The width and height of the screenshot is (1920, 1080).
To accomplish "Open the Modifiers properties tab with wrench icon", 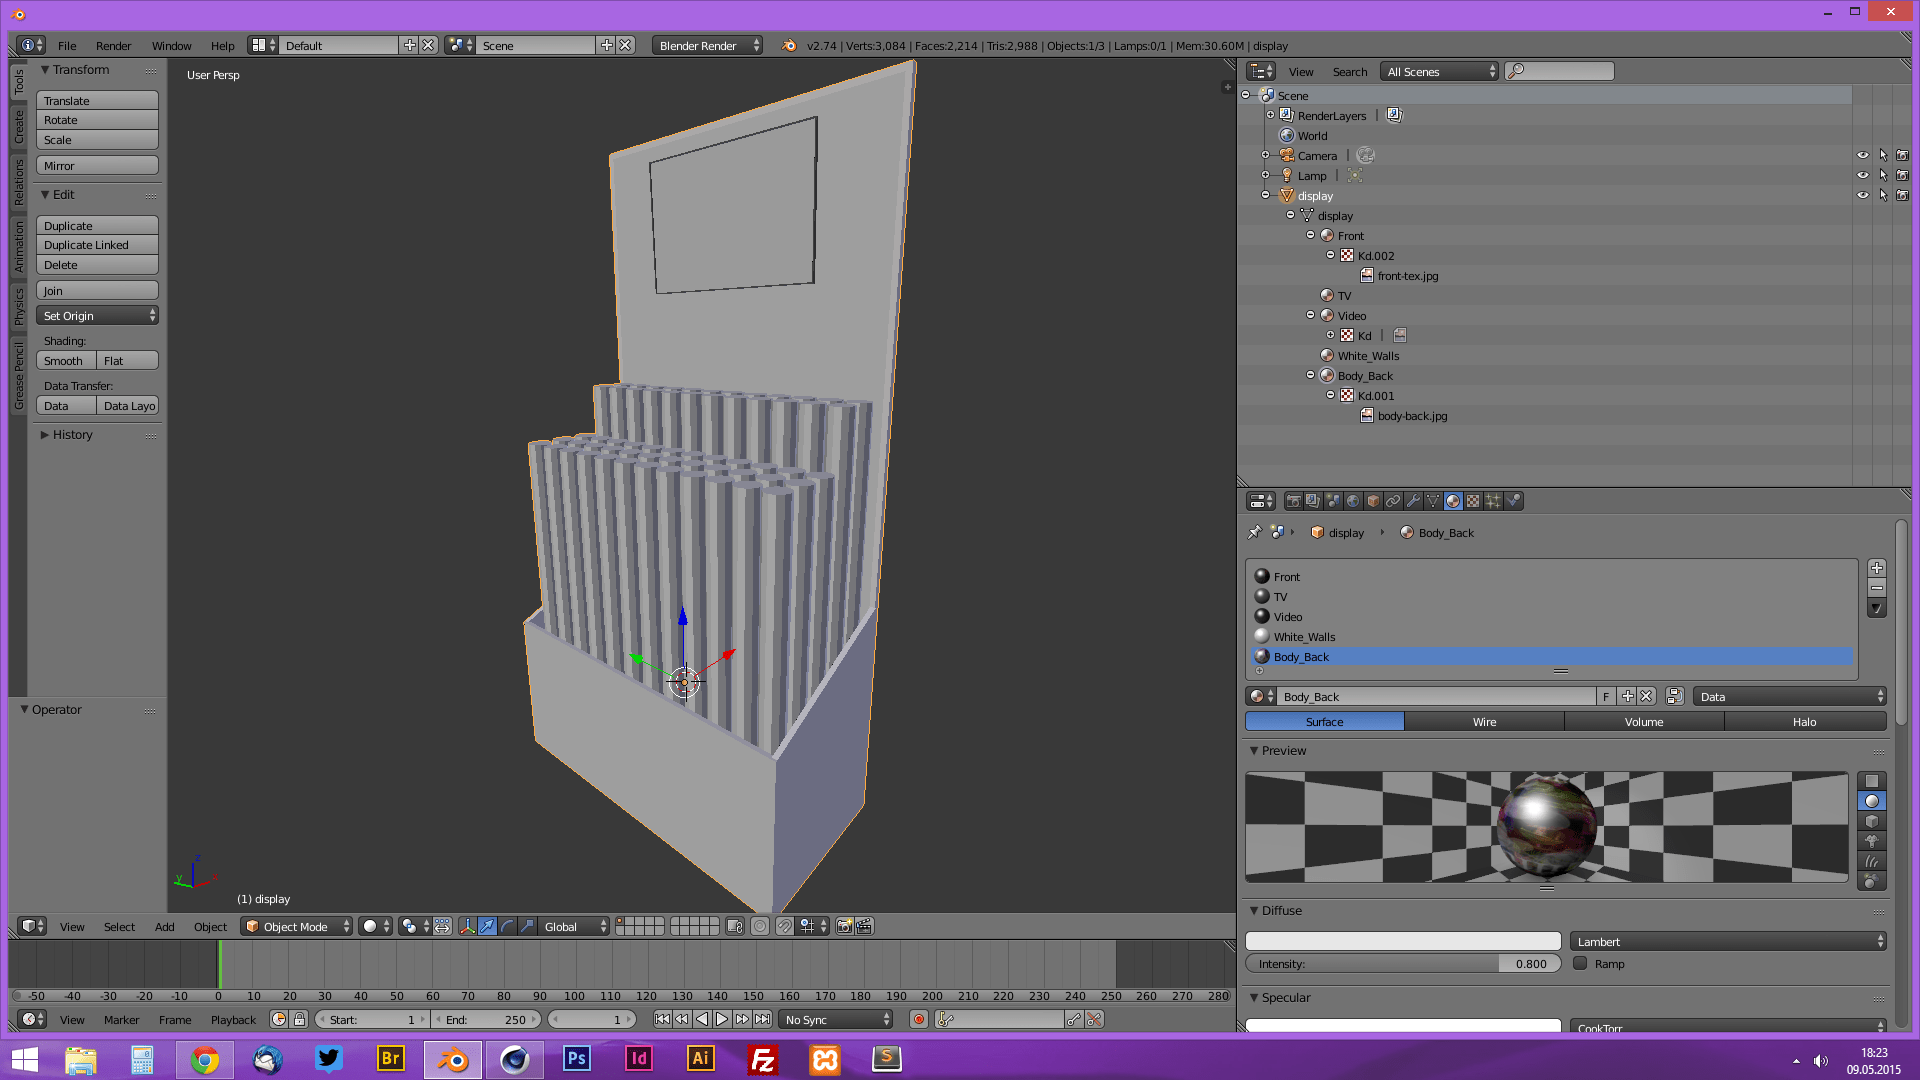I will 1413,501.
